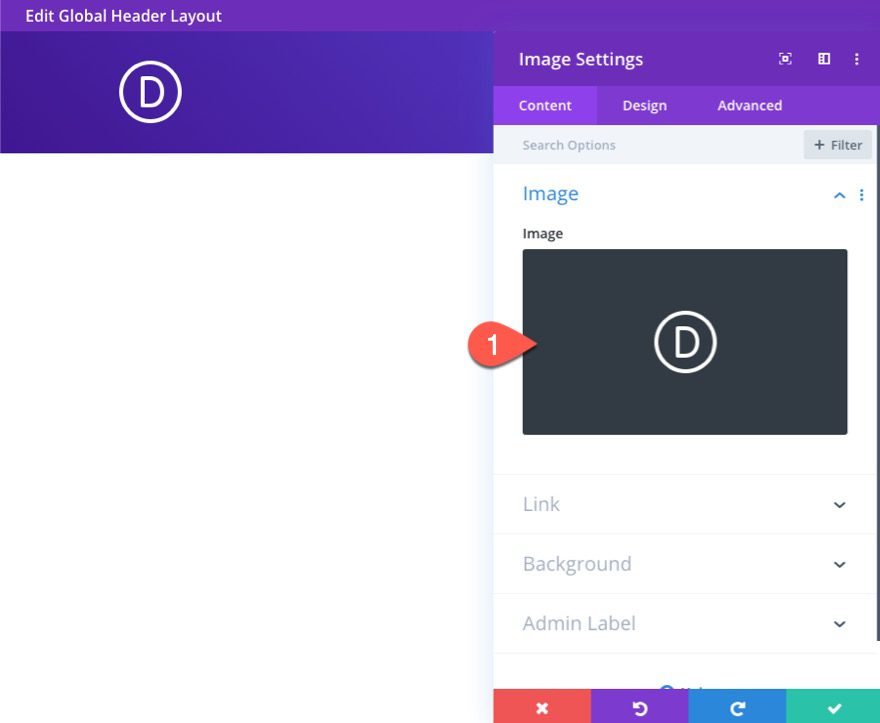
Task: Click the Divi logo in the header preview
Action: point(150,92)
